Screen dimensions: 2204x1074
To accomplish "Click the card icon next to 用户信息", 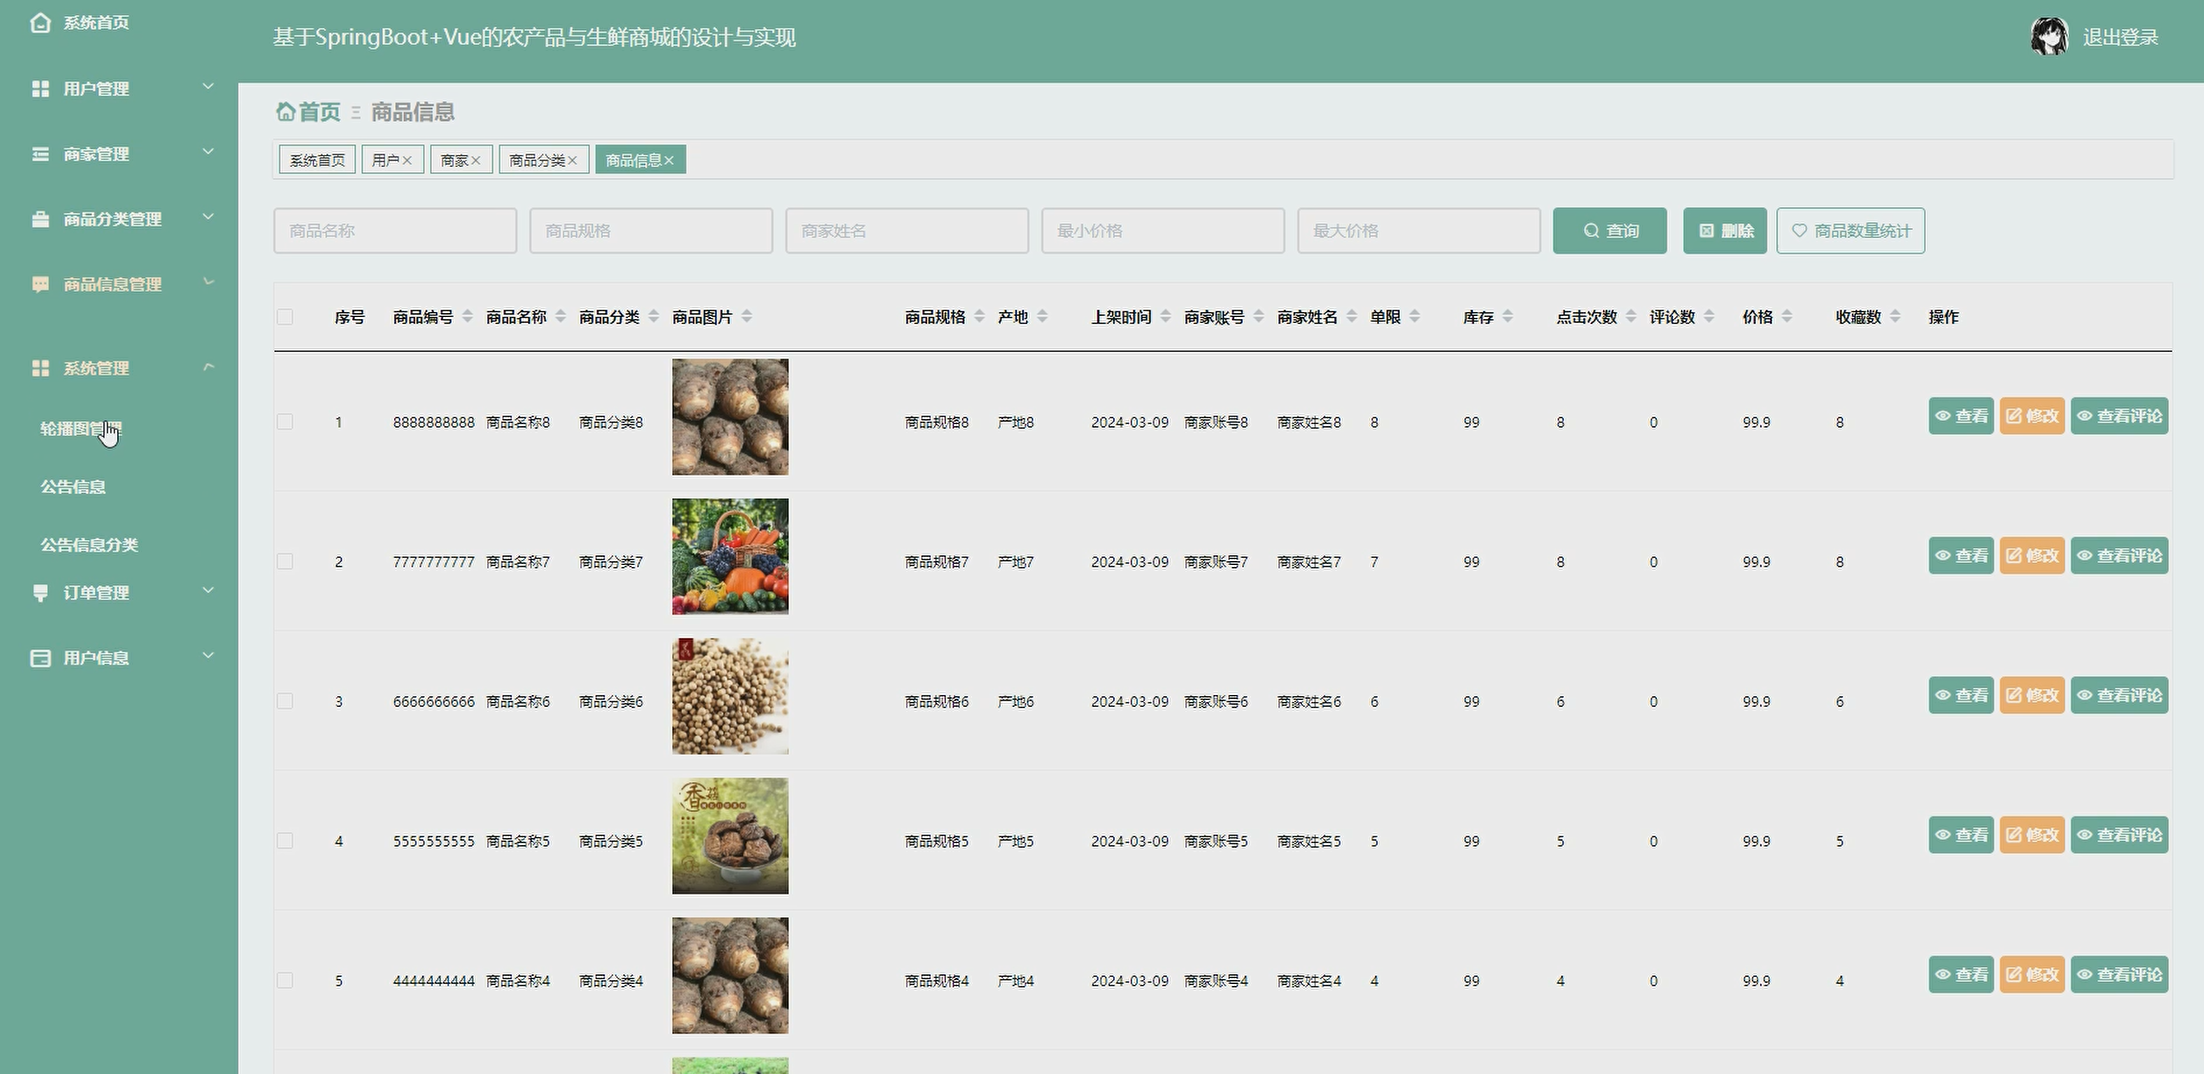I will pos(40,658).
